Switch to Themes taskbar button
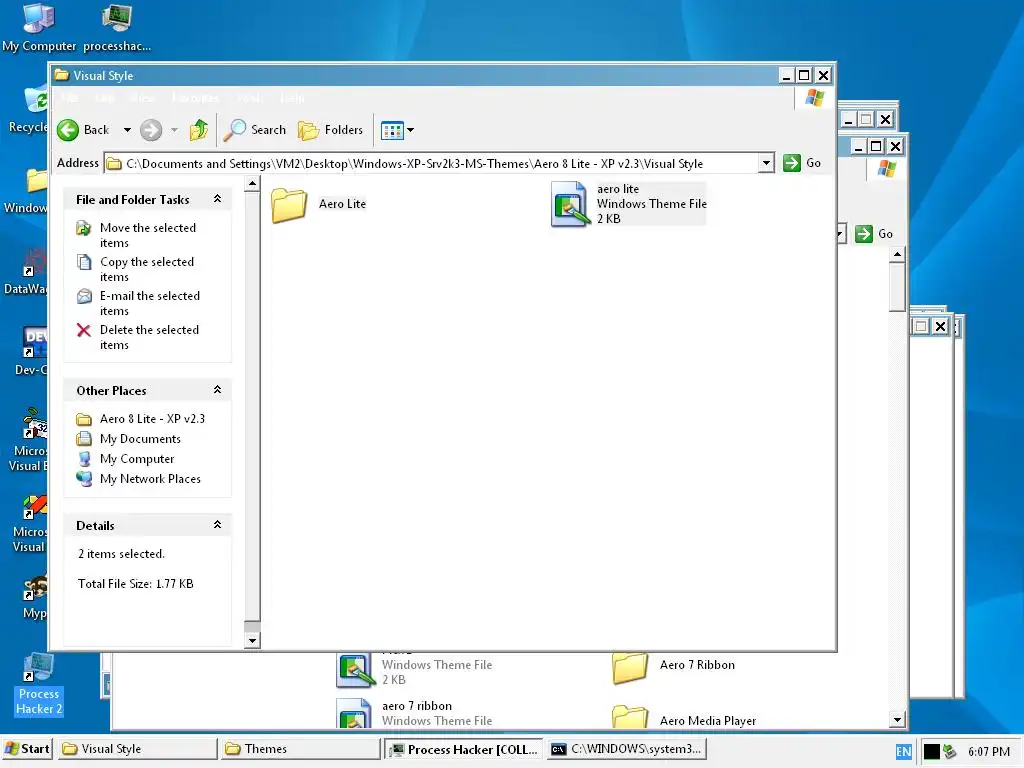Image resolution: width=1024 pixels, height=768 pixels. click(x=300, y=749)
